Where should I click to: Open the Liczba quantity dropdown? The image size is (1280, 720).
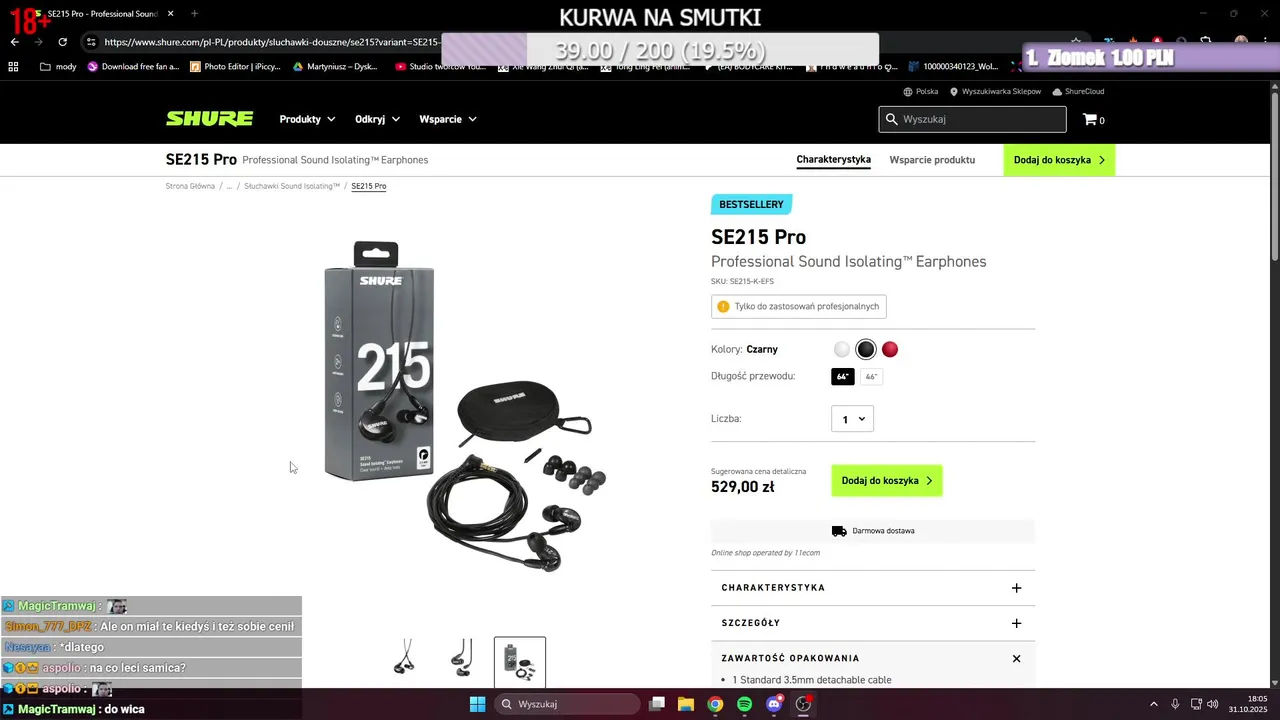coord(852,419)
